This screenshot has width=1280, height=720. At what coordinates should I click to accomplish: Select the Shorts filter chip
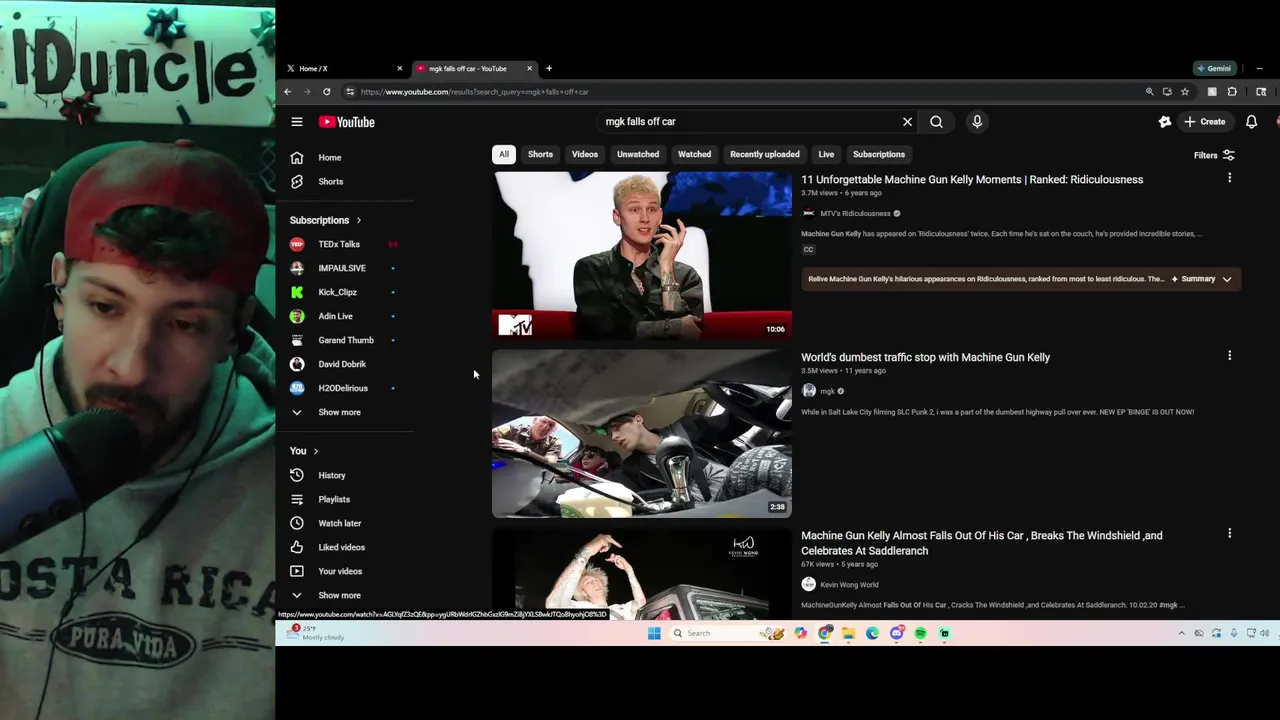(x=540, y=154)
